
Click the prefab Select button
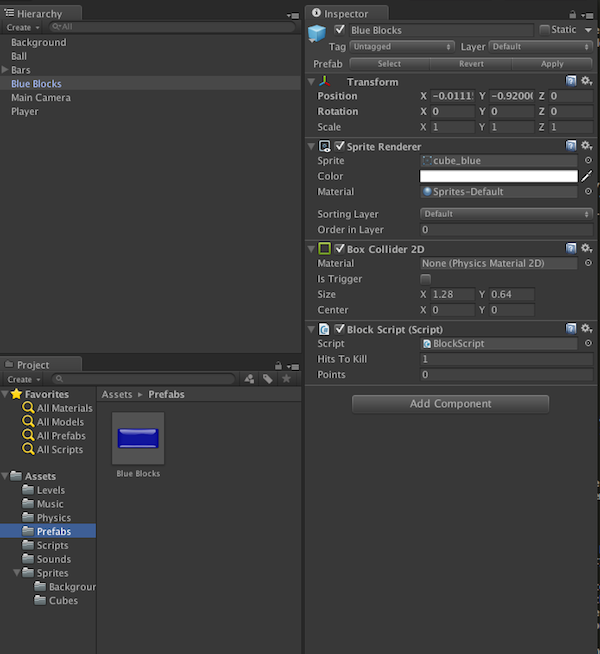pyautogui.click(x=389, y=64)
